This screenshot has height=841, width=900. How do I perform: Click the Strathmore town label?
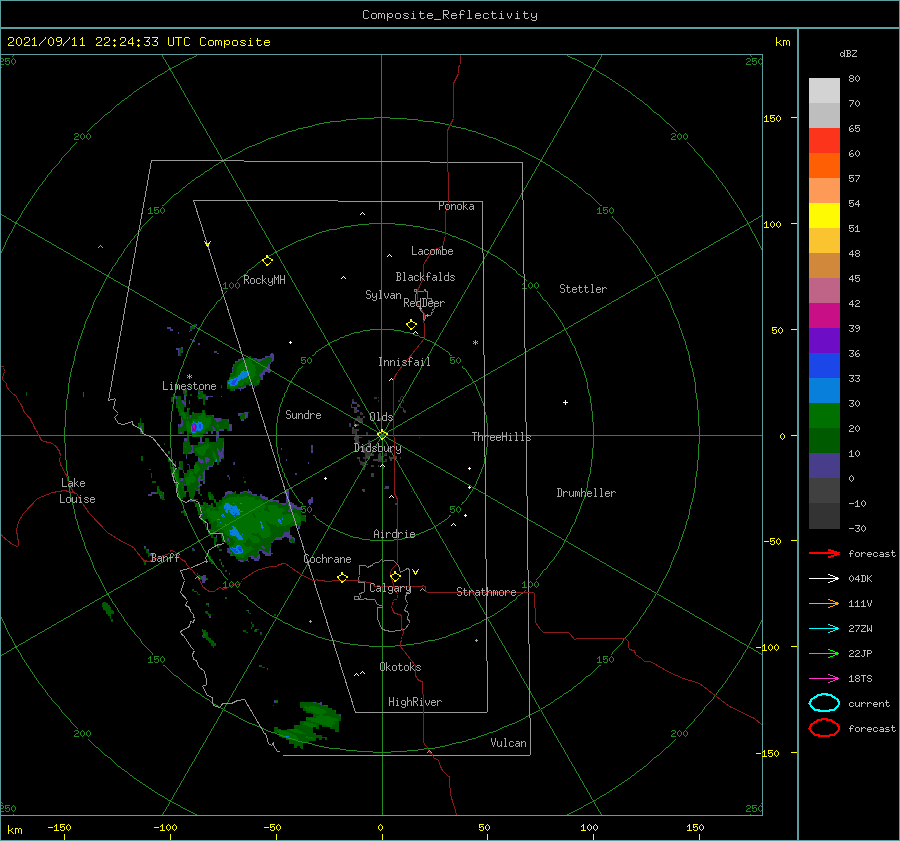(x=486, y=592)
